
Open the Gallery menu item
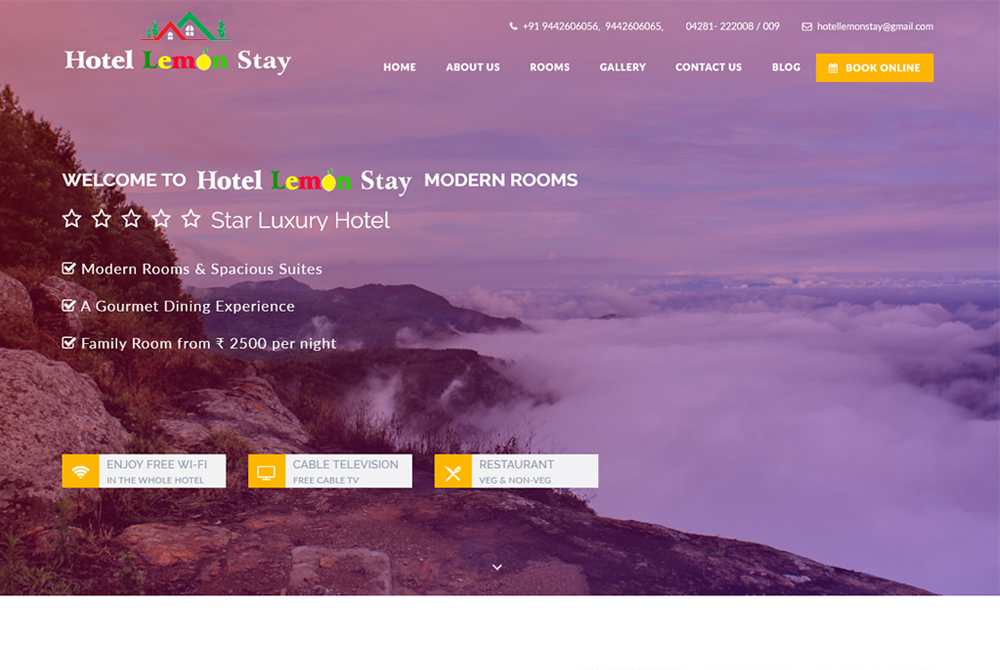coord(622,67)
